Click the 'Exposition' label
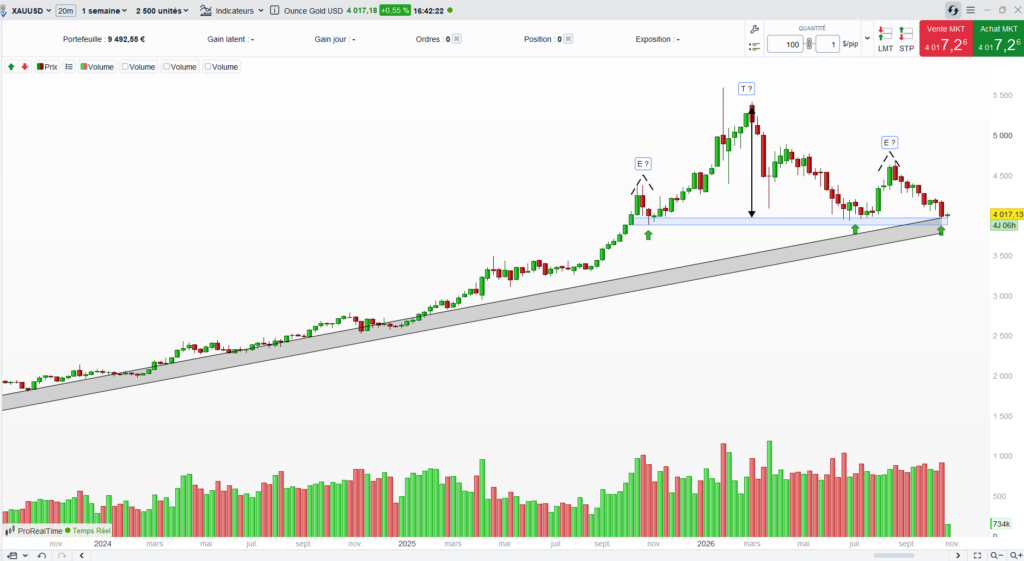The image size is (1024, 561). coord(653,39)
